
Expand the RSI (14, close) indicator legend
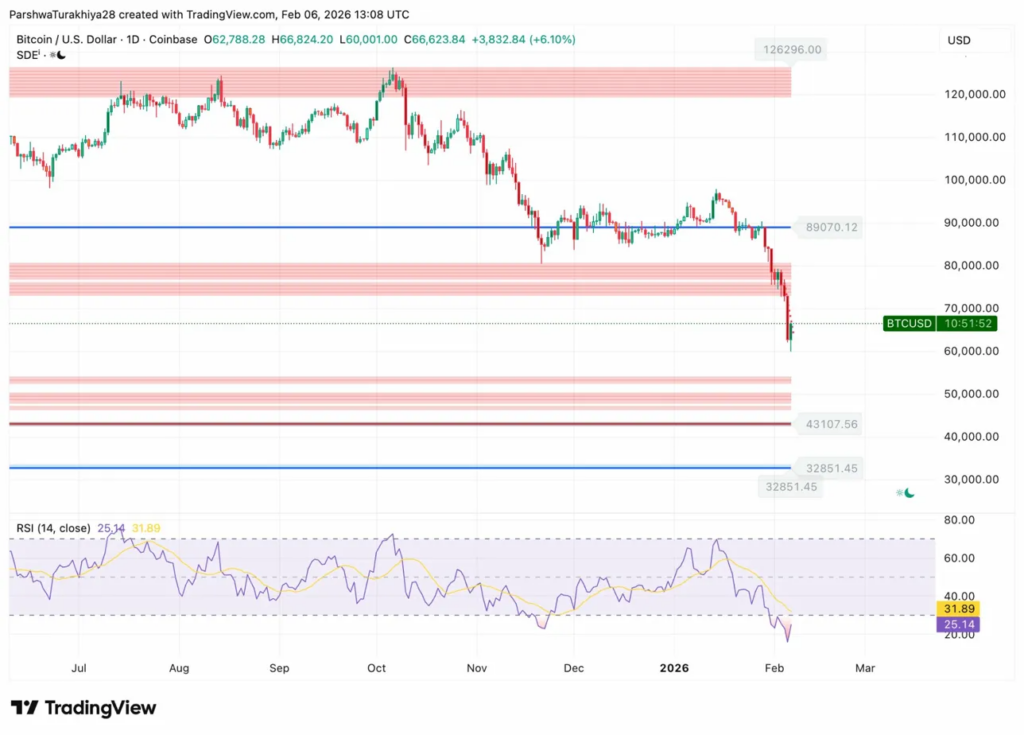pyautogui.click(x=52, y=528)
